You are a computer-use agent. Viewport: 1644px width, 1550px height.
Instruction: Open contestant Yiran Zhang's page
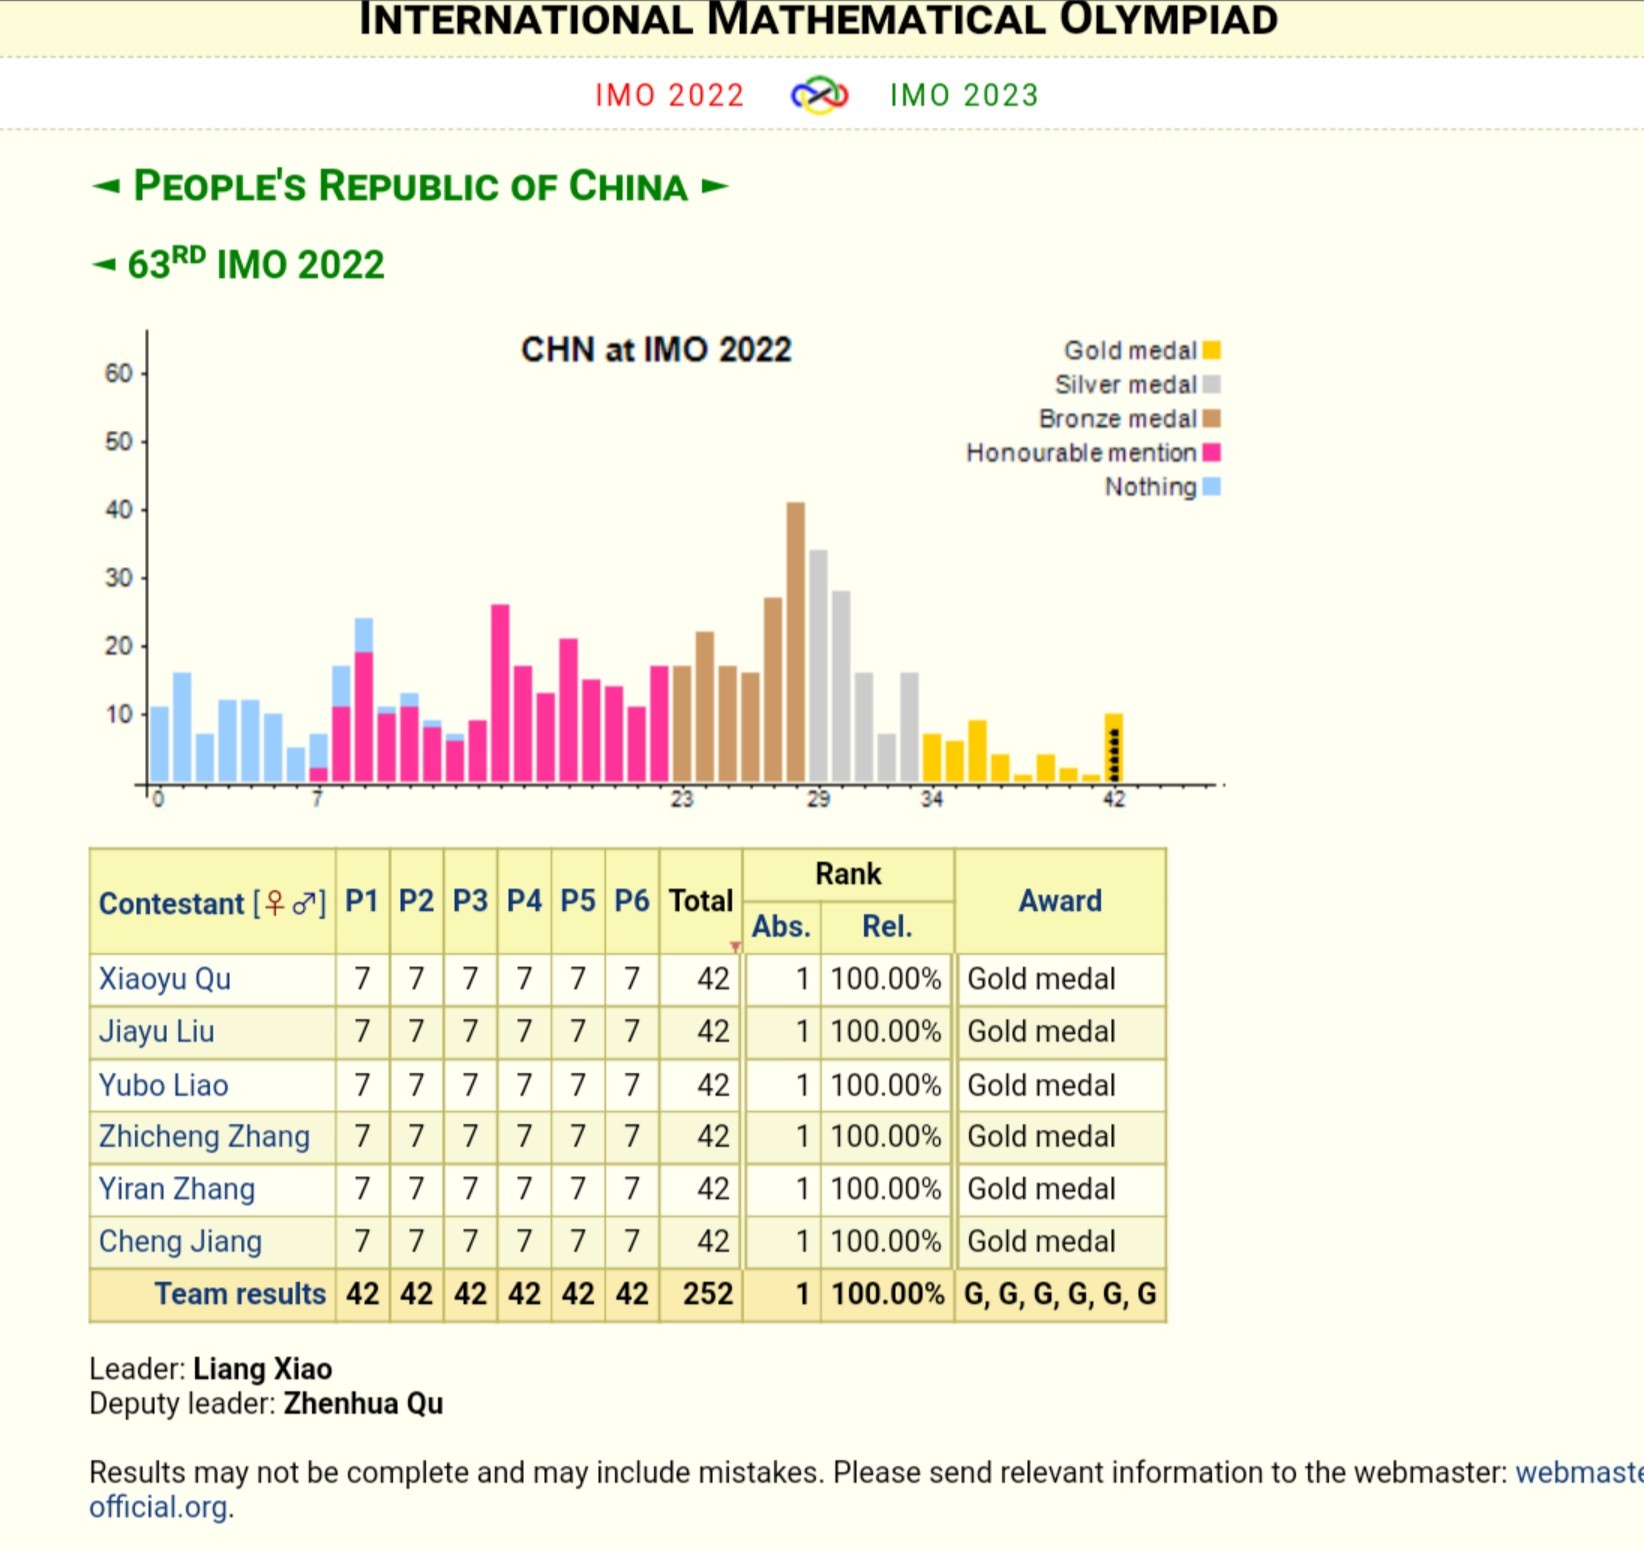point(177,1189)
